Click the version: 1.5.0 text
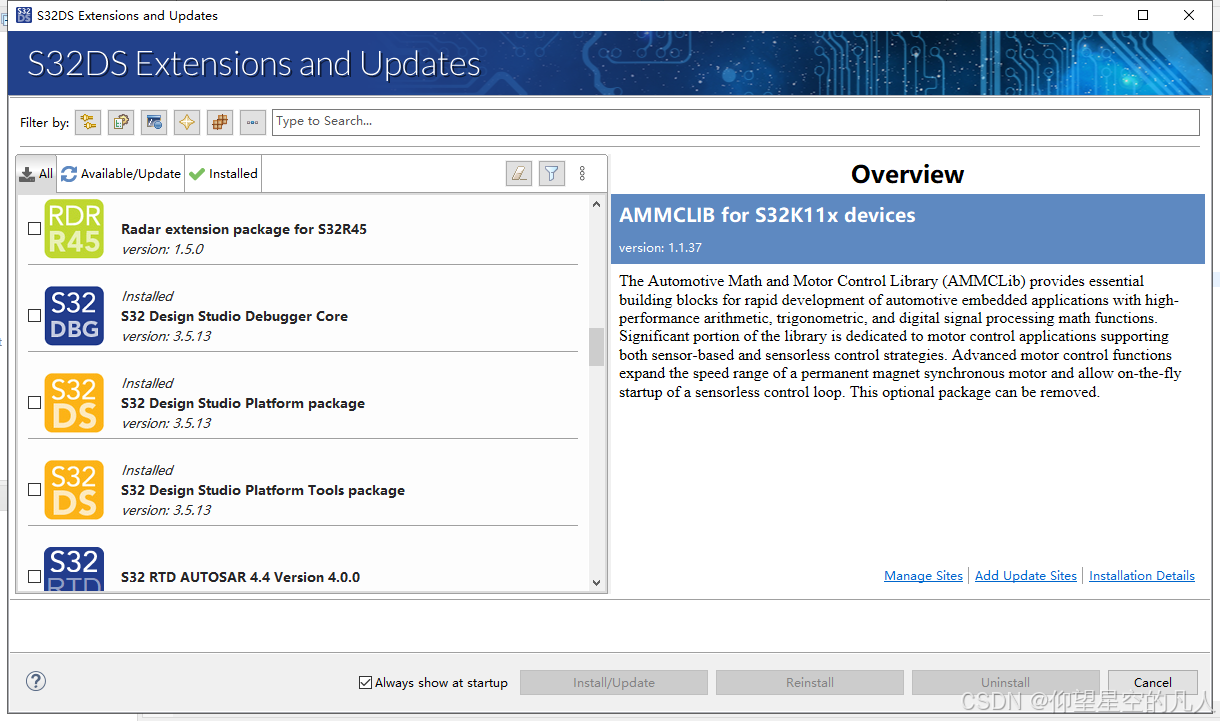Screen dimensions: 1220x721 click(x=162, y=249)
